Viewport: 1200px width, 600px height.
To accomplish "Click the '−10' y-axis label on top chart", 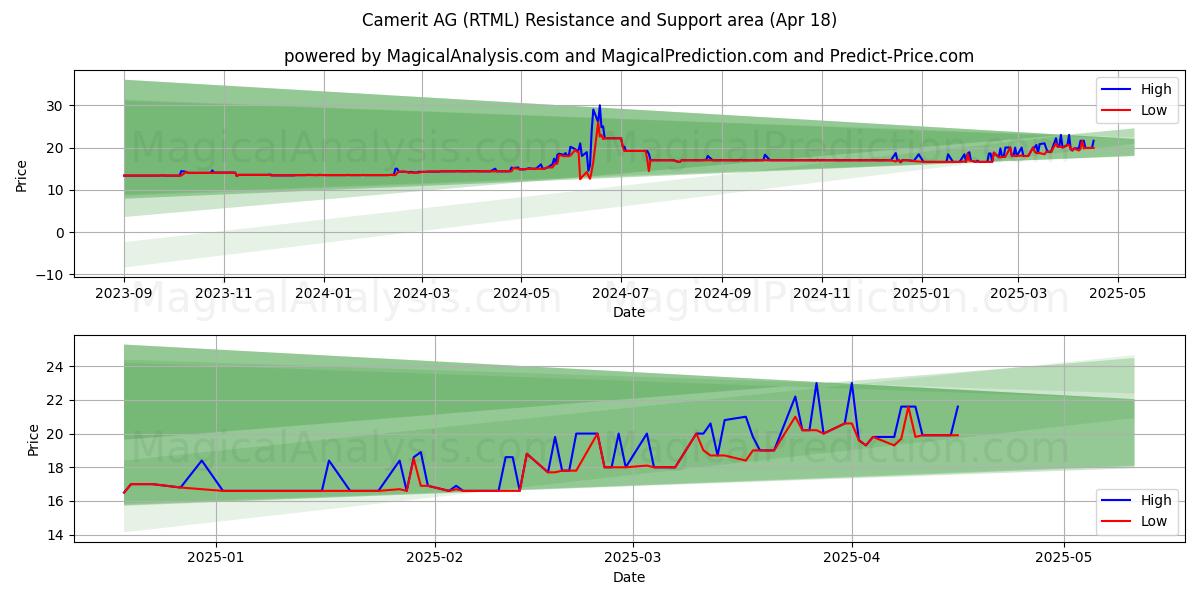I will click(x=51, y=275).
